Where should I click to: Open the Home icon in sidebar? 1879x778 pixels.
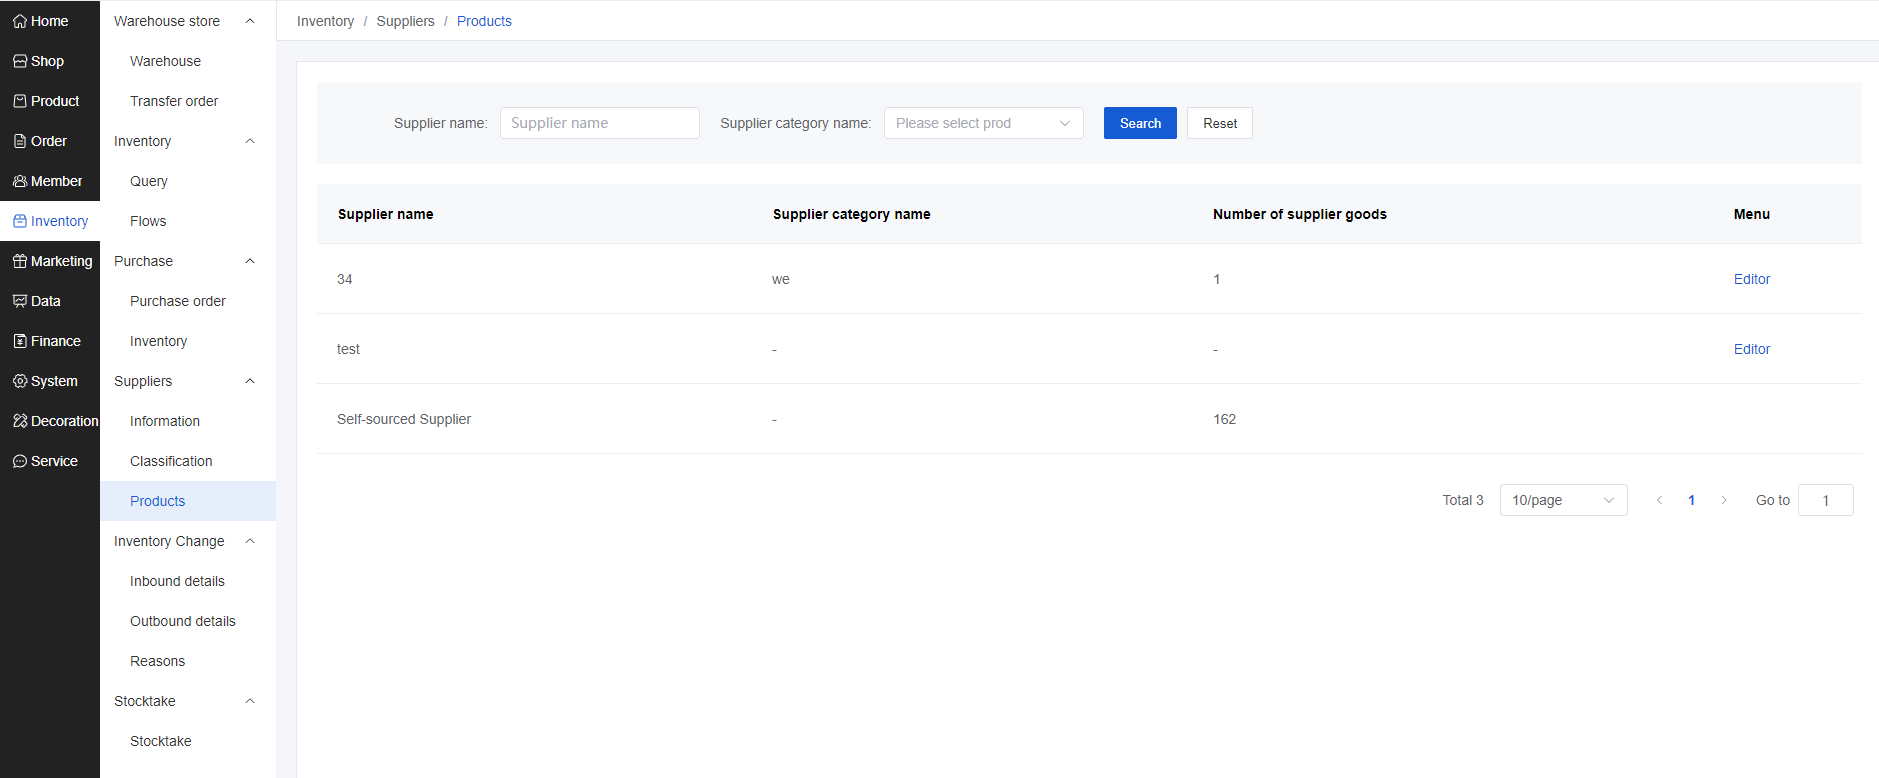pos(20,21)
